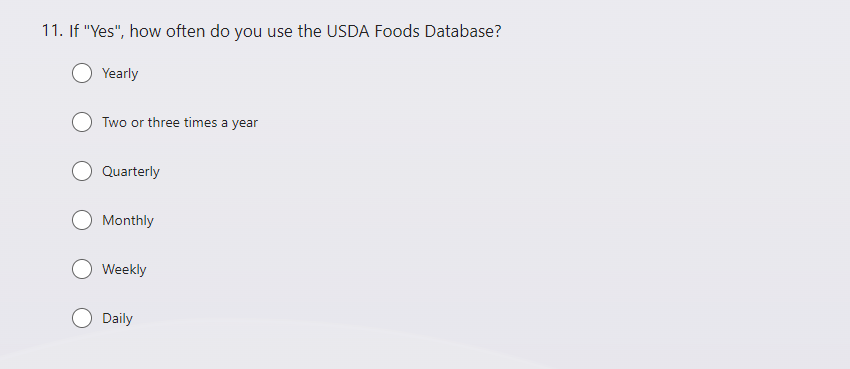This screenshot has width=850, height=369.
Task: Click the question number "11."
Action: tap(53, 31)
